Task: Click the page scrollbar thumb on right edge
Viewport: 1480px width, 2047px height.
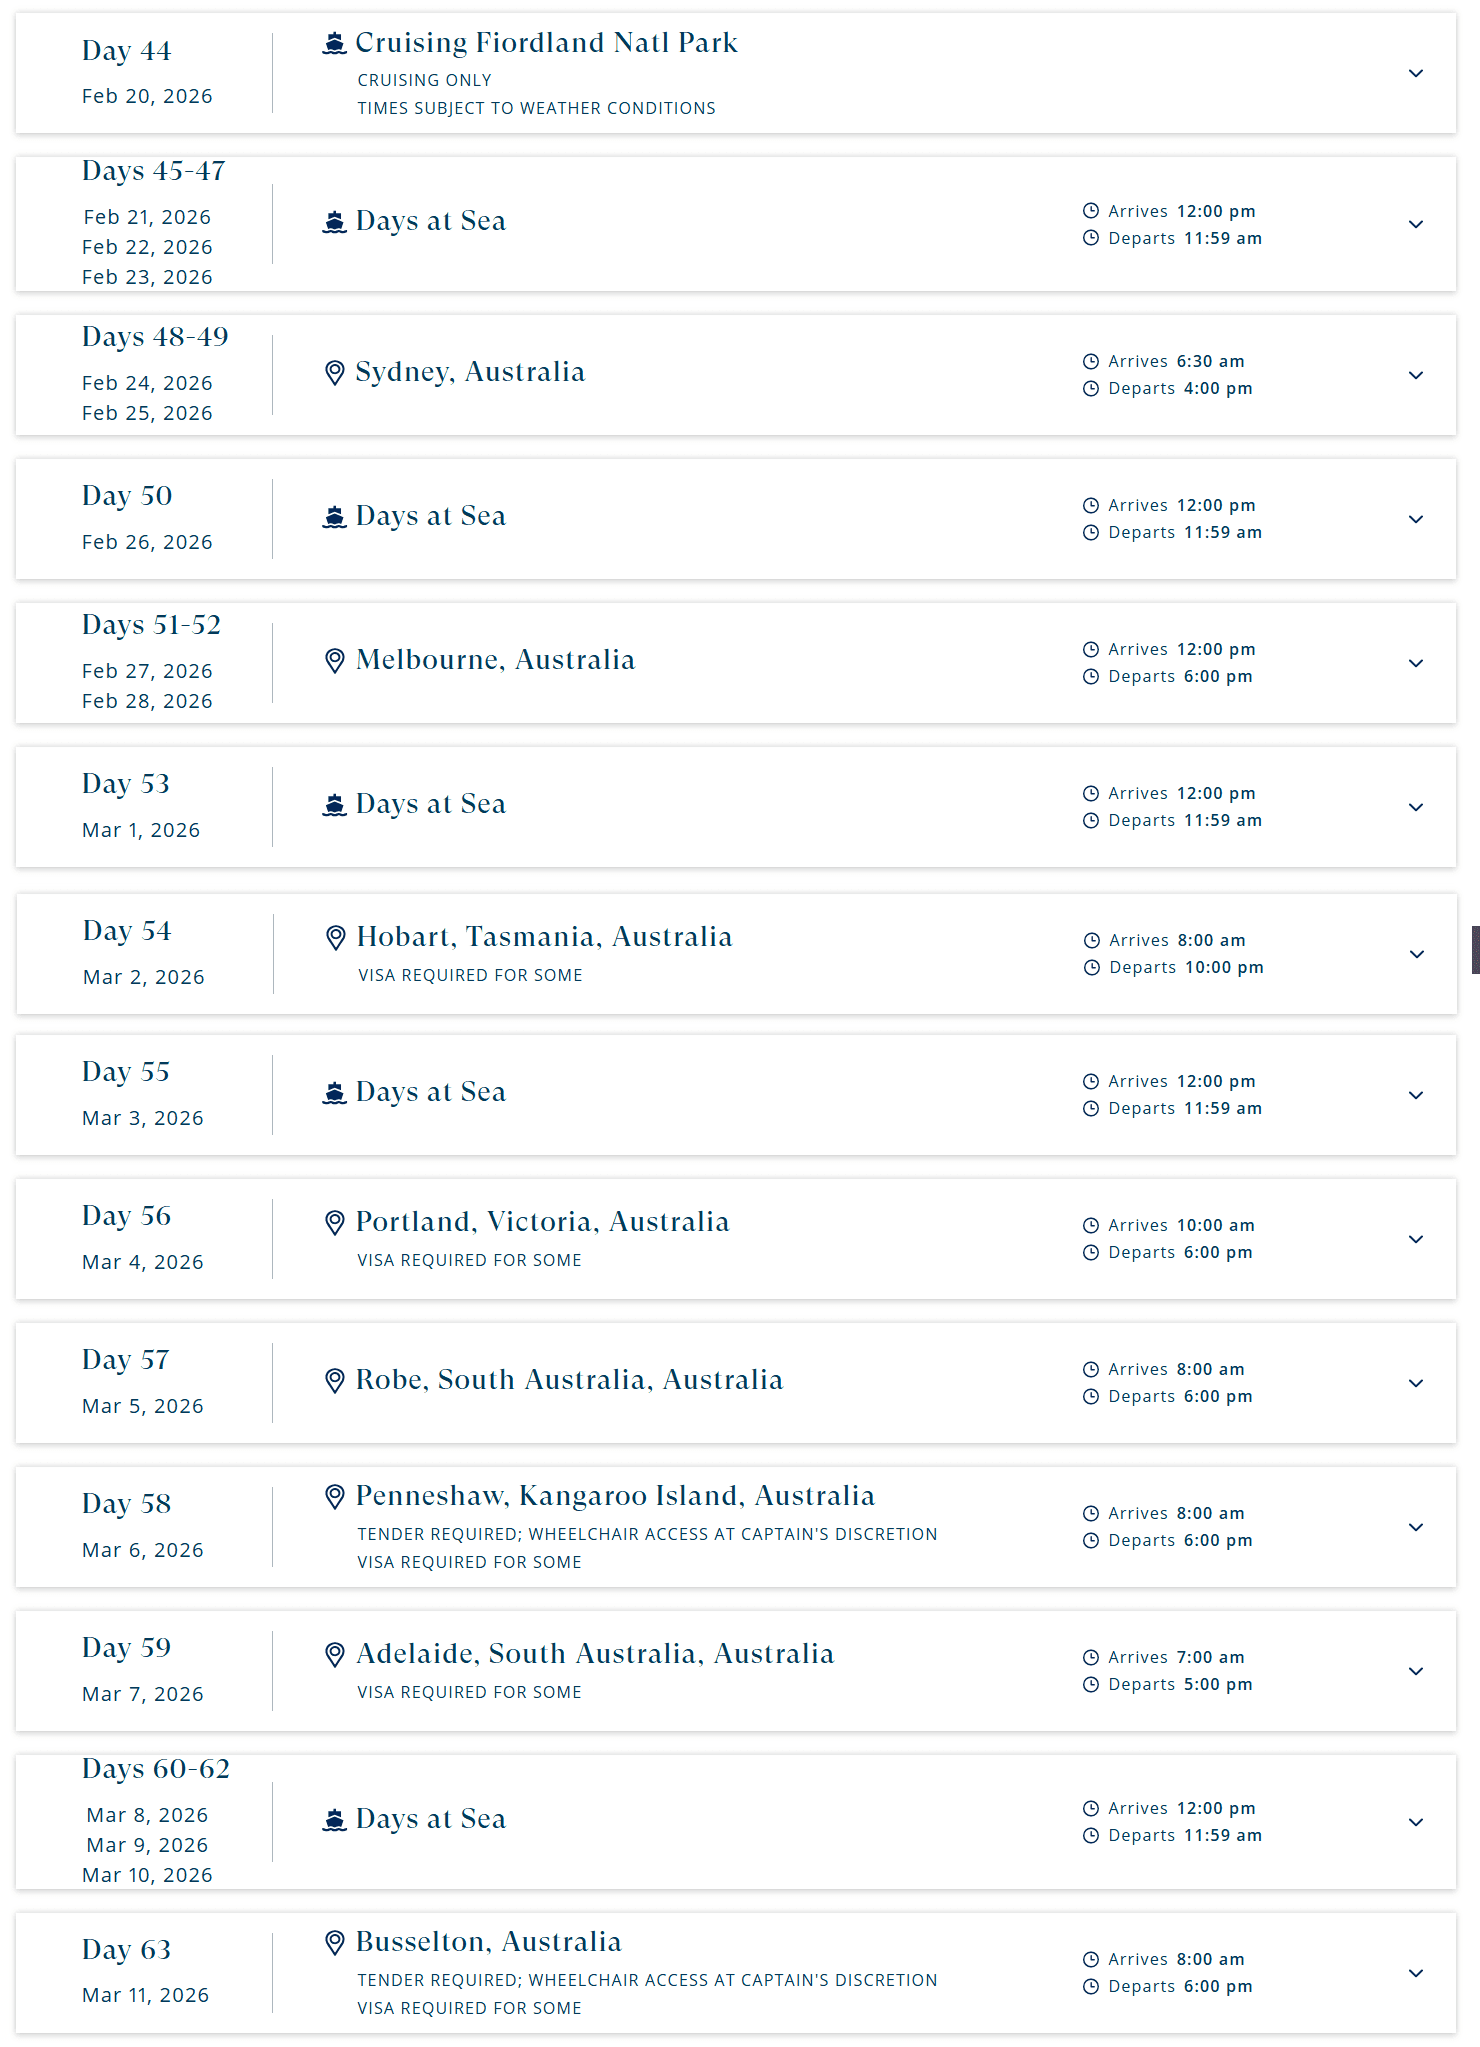Action: tap(1476, 950)
